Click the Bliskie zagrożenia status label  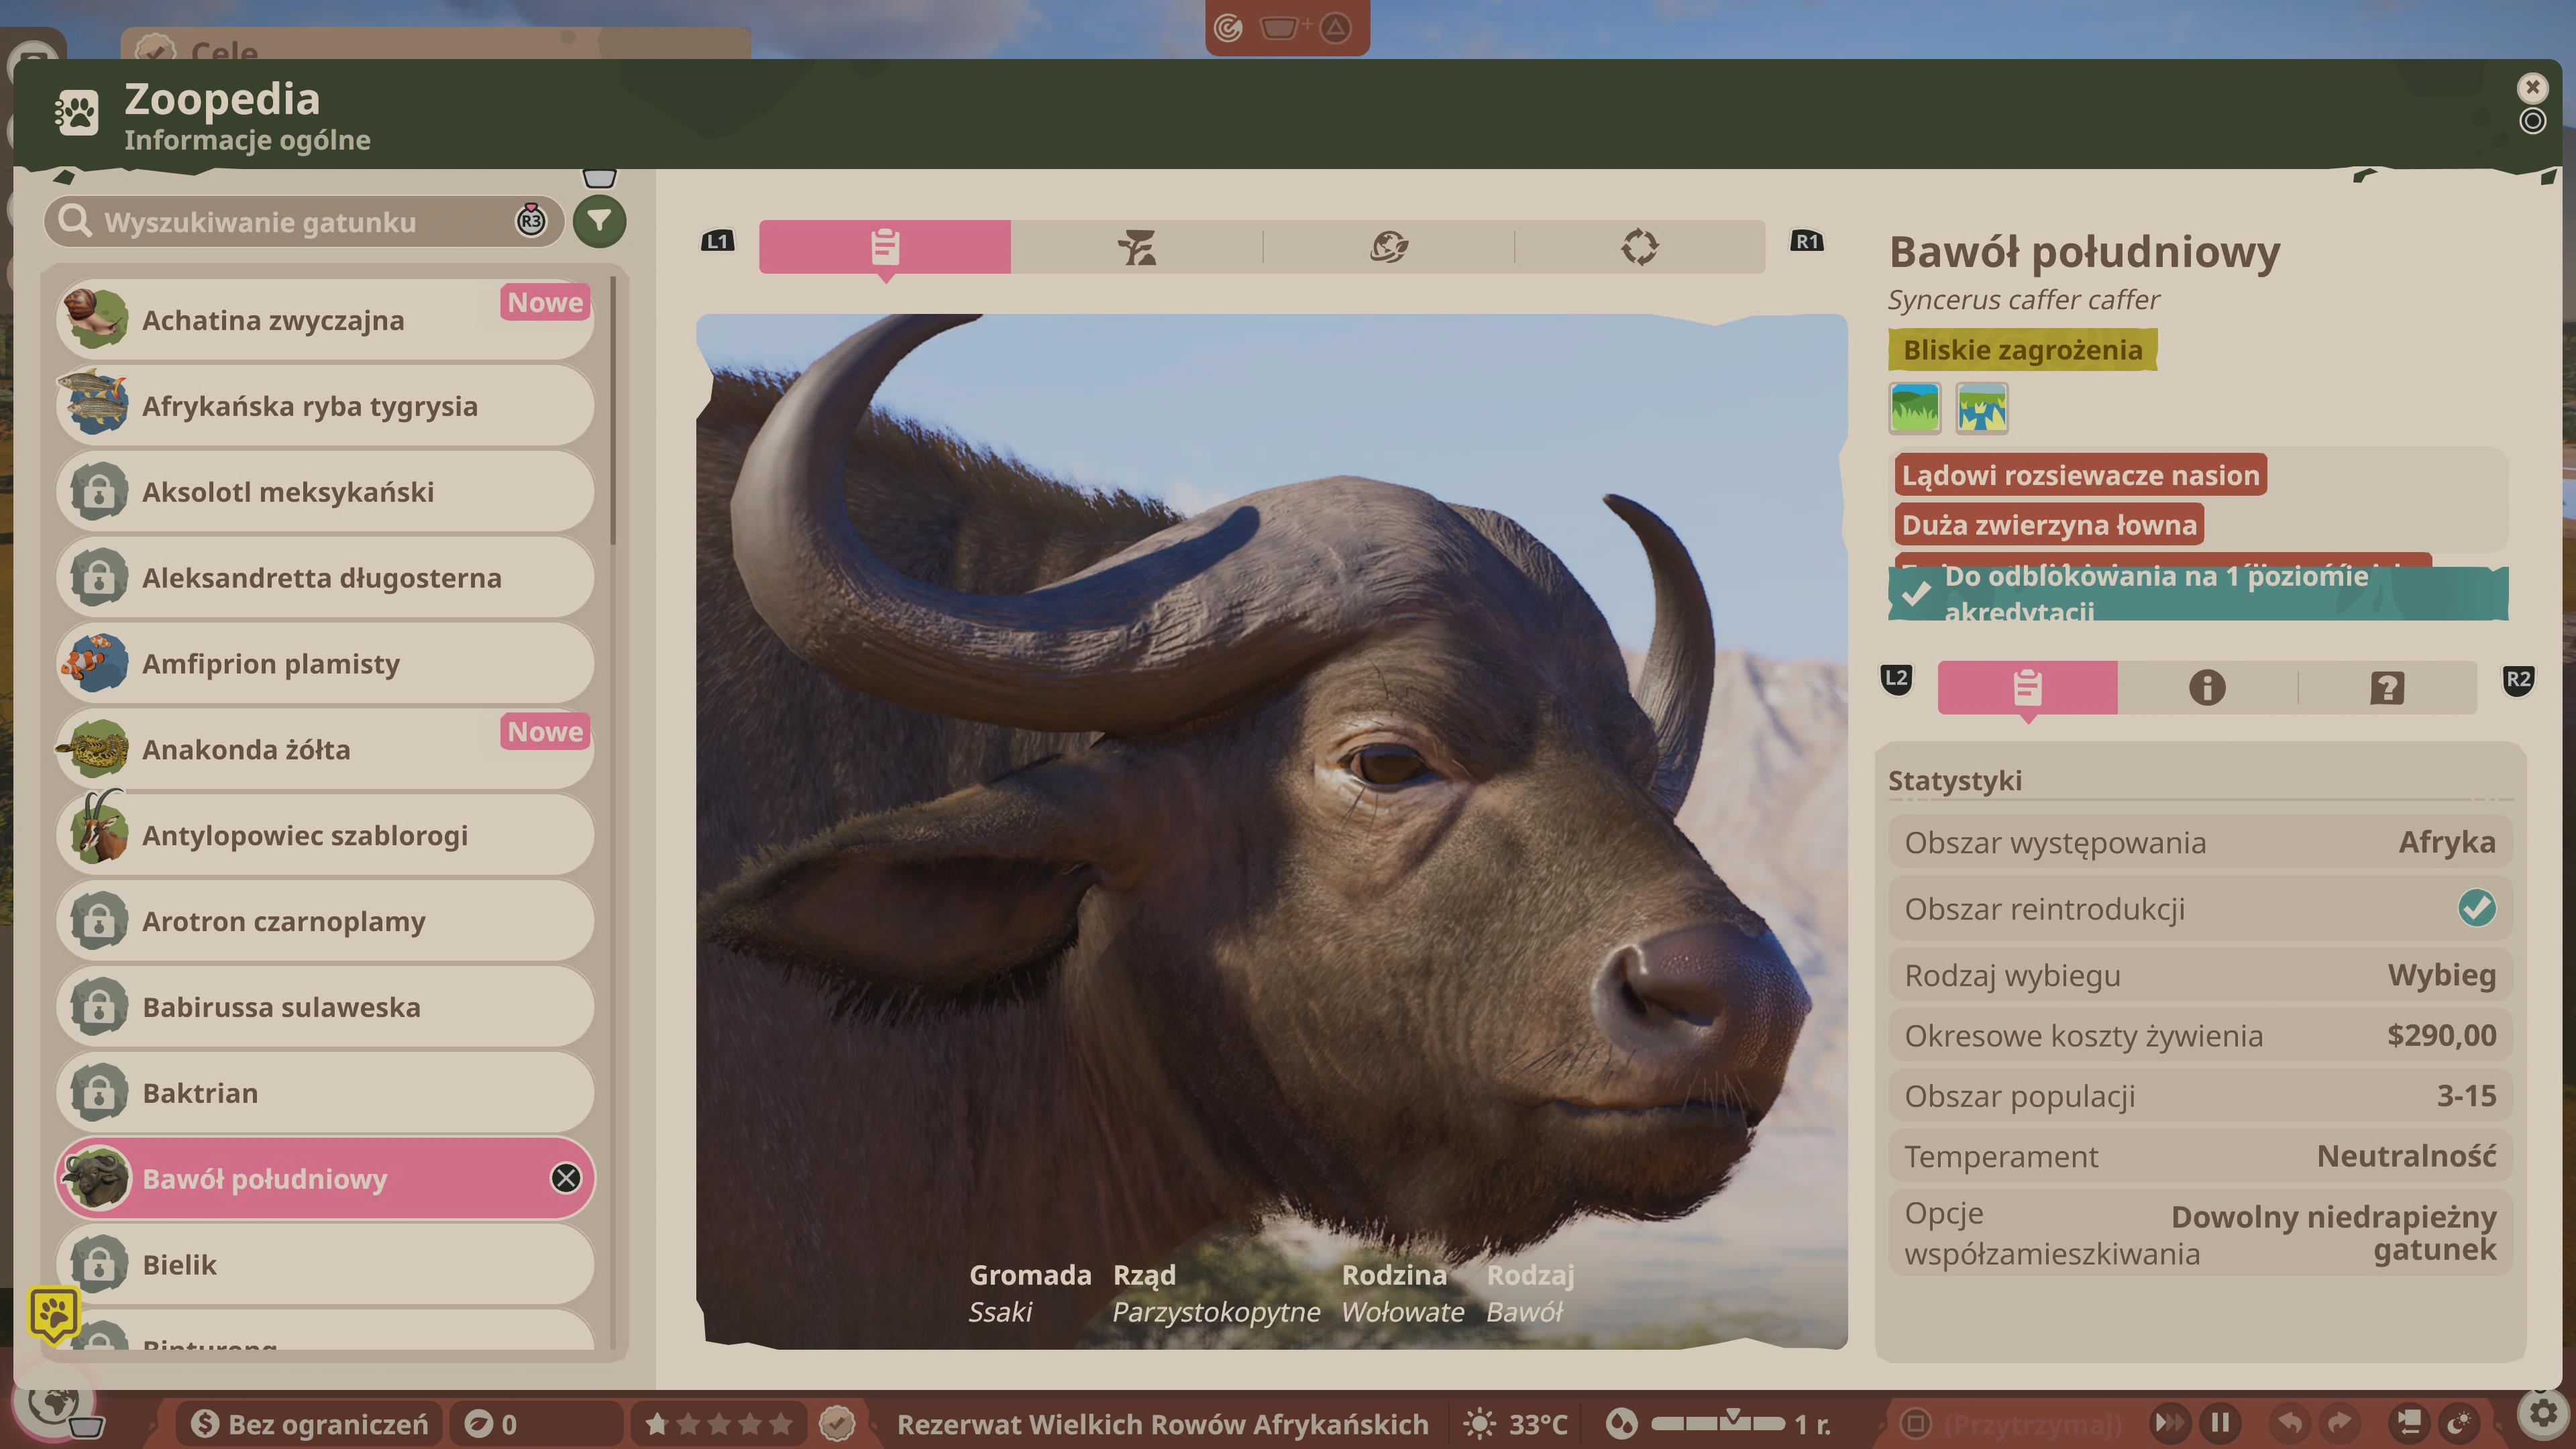pyautogui.click(x=2022, y=350)
